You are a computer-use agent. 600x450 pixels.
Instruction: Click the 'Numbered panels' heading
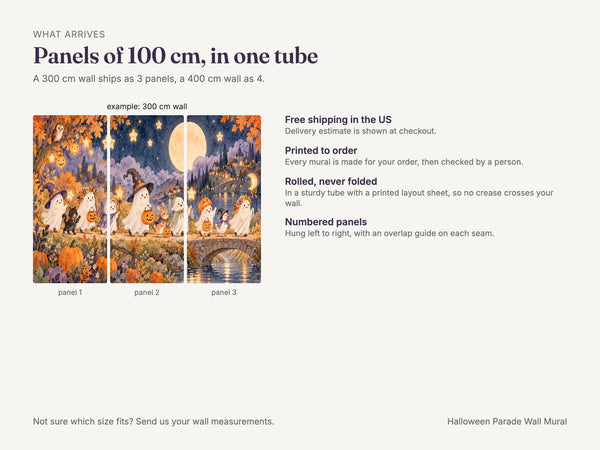[326, 222]
